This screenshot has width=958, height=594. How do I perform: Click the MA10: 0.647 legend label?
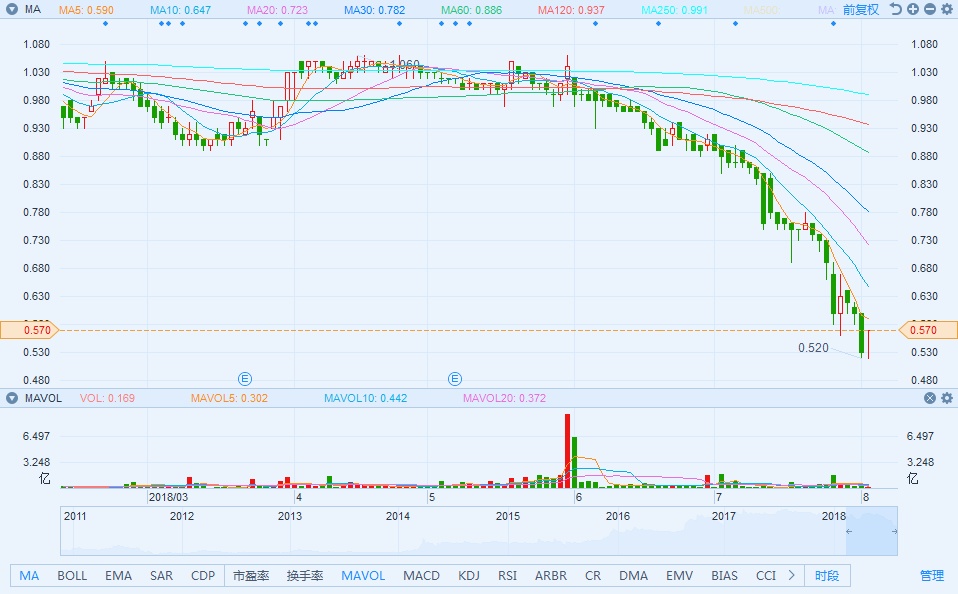pos(180,10)
